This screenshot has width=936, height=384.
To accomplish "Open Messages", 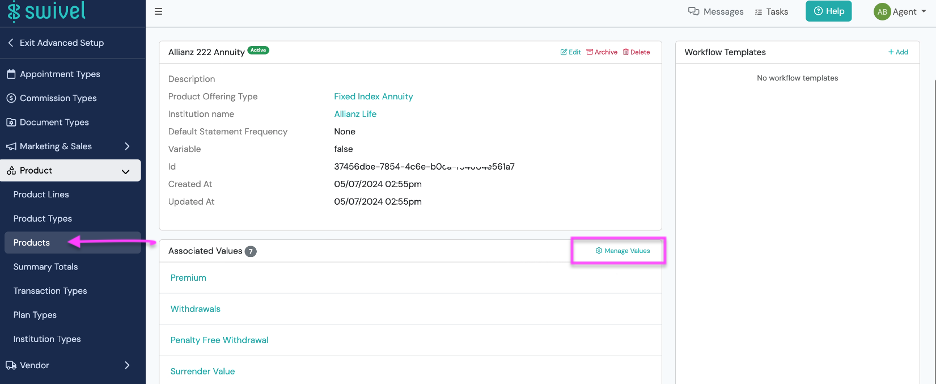I will click(716, 11).
